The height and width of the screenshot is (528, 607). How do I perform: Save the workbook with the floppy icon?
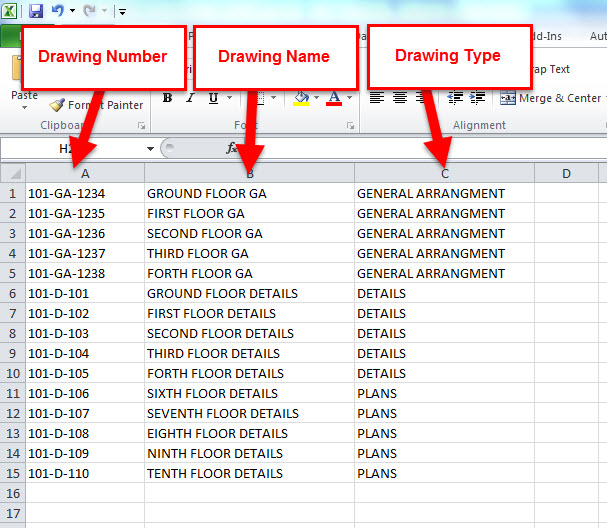tap(36, 11)
